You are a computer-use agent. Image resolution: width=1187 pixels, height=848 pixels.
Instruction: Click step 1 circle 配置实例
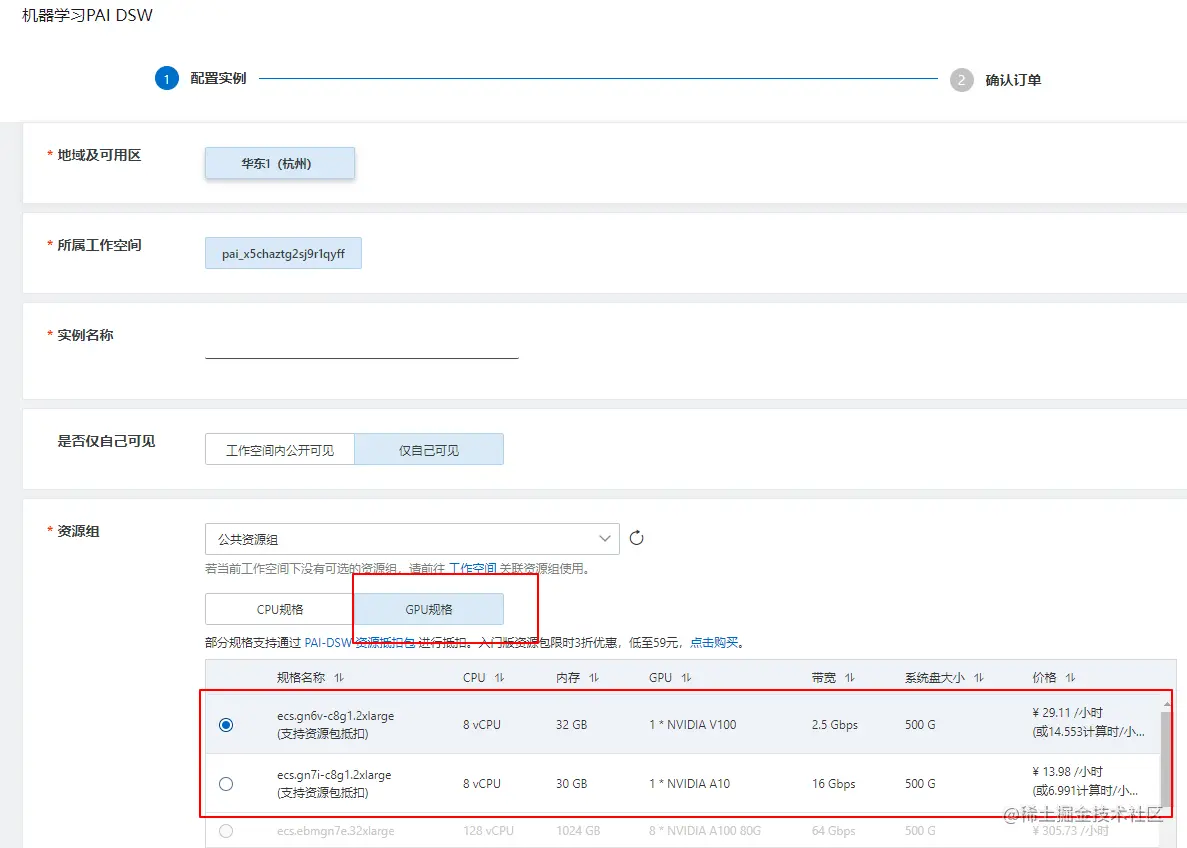(167, 78)
